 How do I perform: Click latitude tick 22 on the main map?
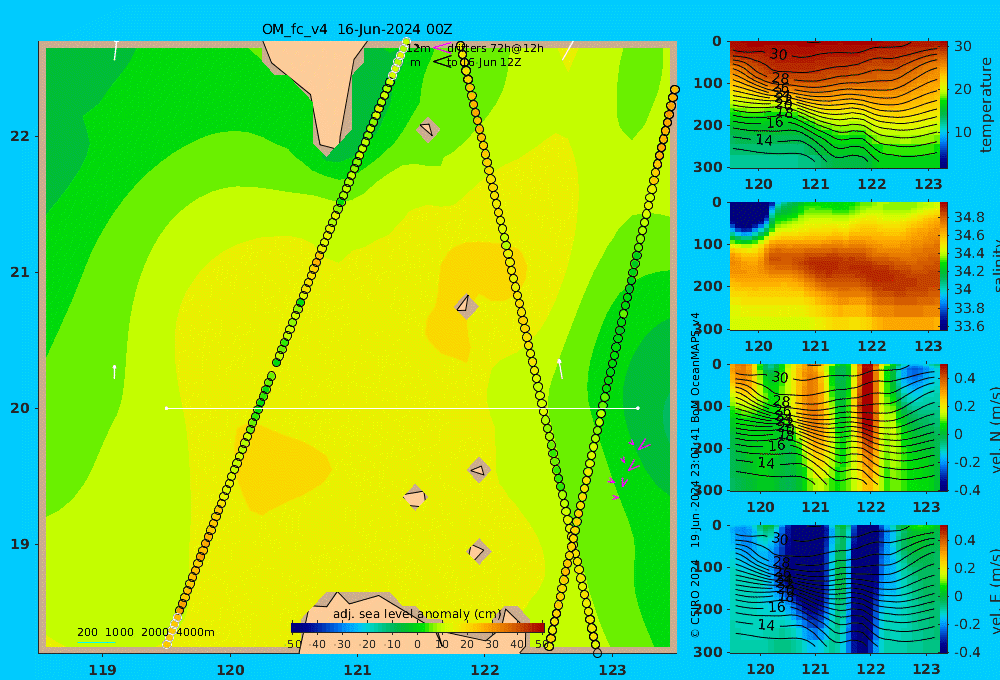[20, 136]
